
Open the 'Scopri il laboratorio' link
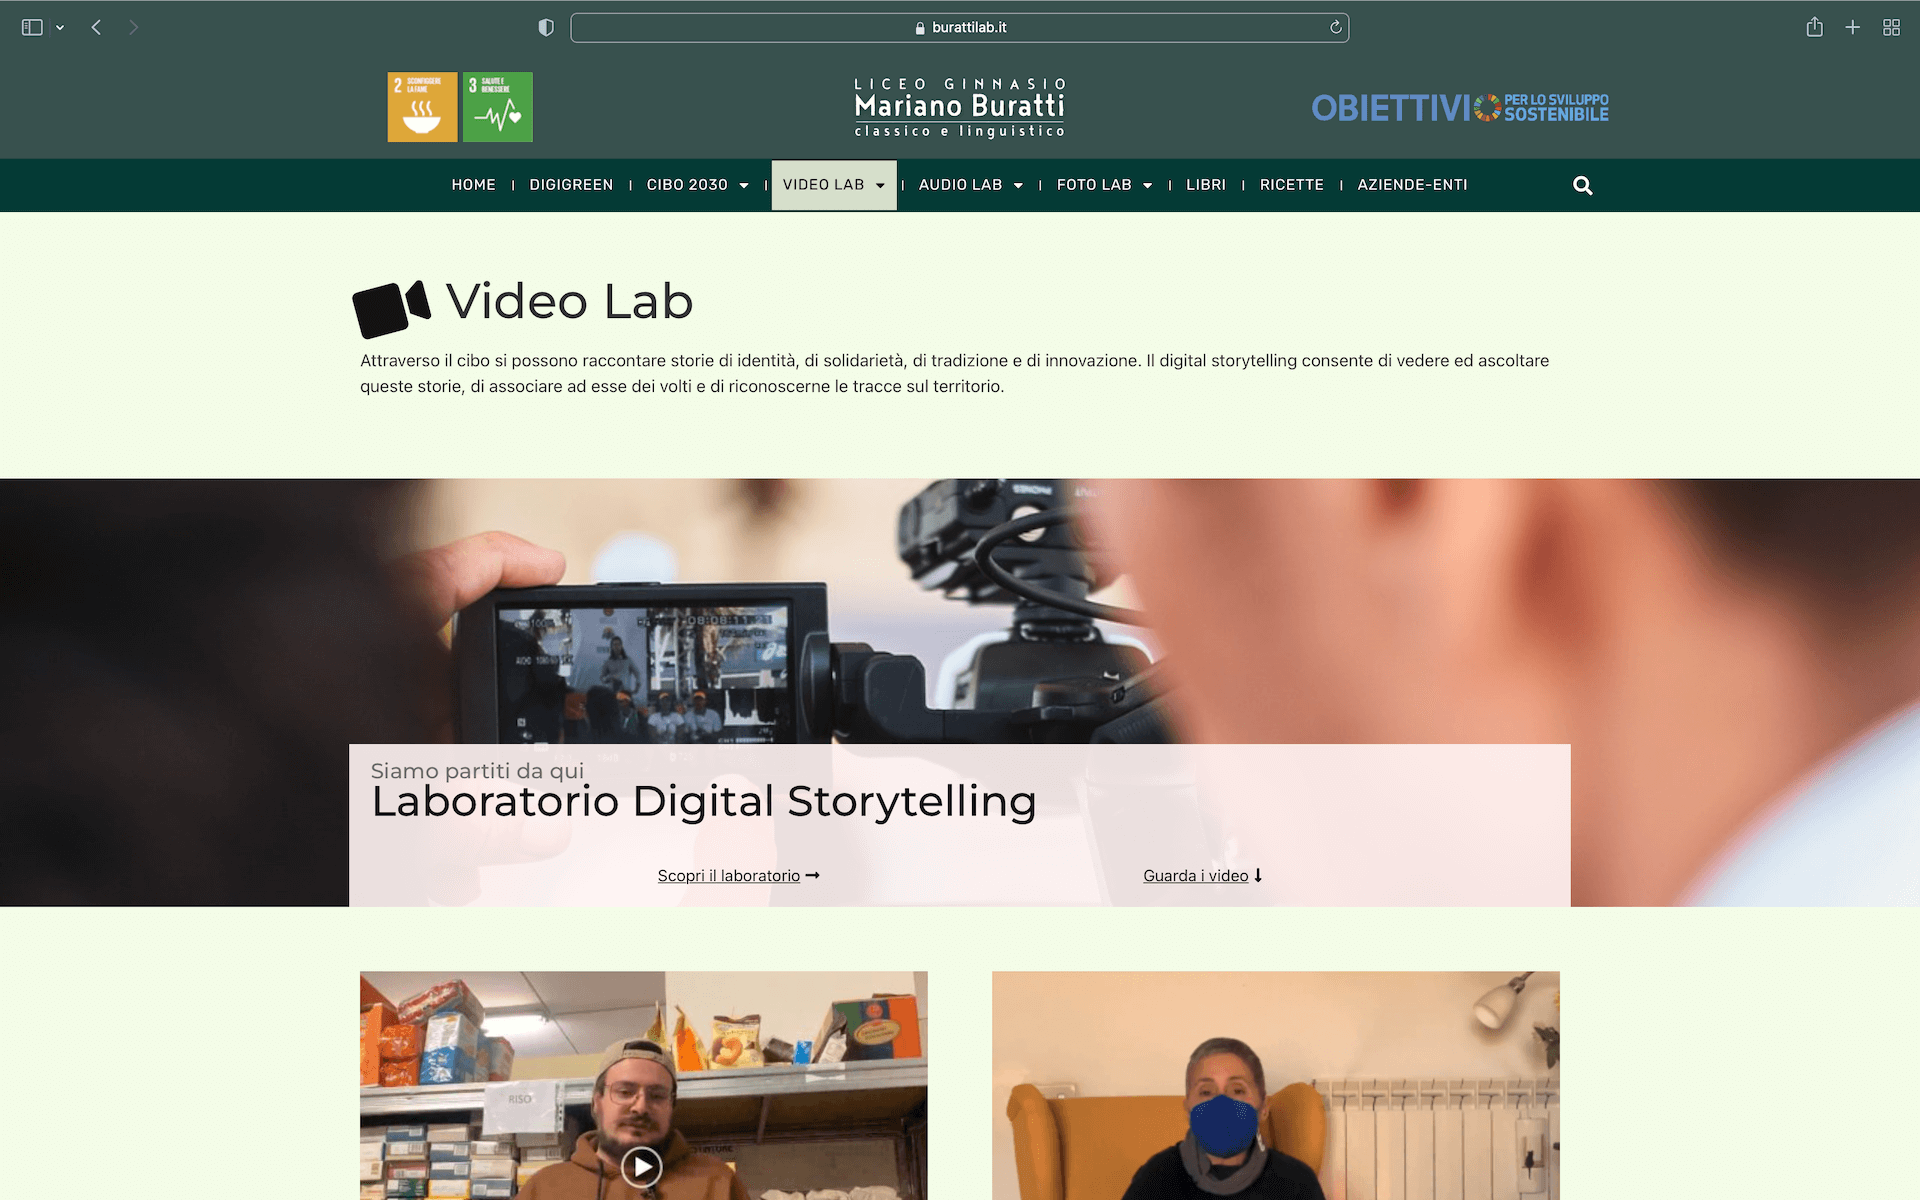coord(729,876)
